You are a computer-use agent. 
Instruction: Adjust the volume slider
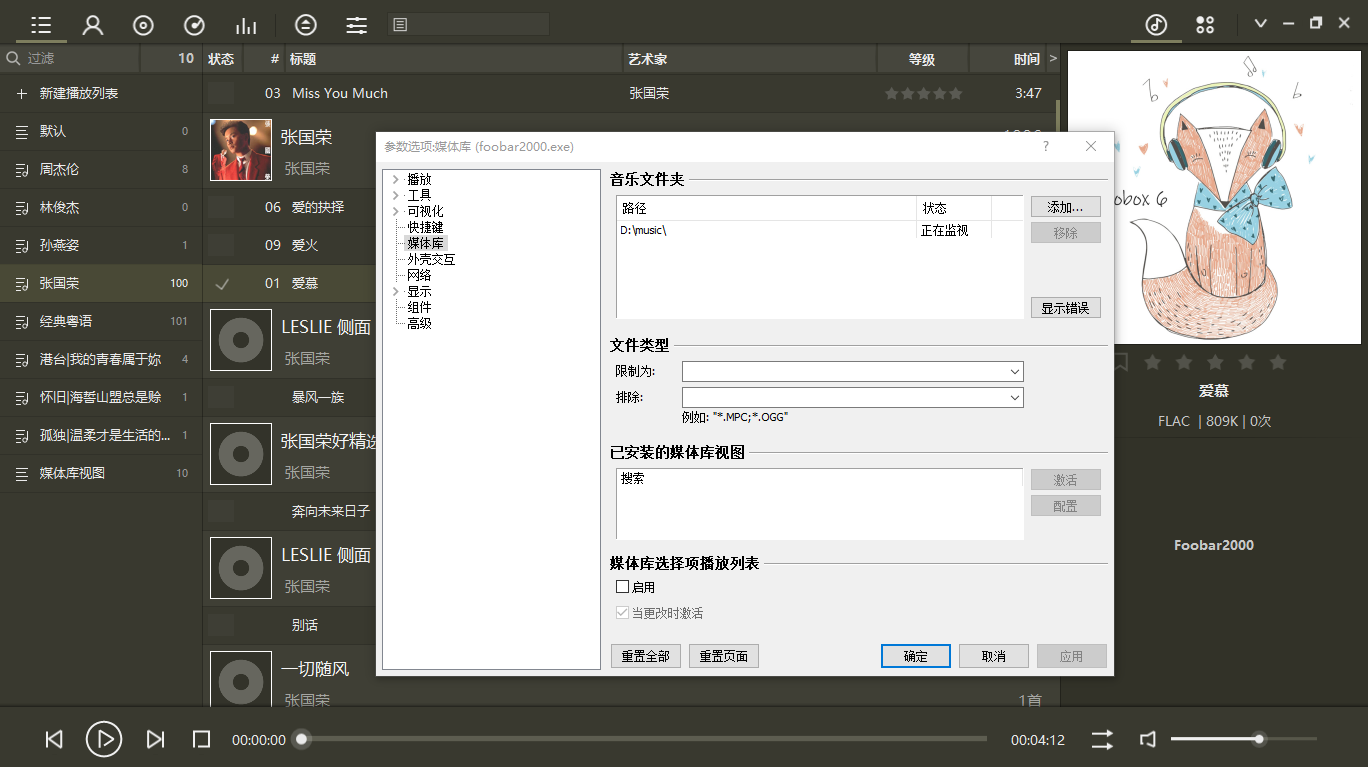[1244, 739]
